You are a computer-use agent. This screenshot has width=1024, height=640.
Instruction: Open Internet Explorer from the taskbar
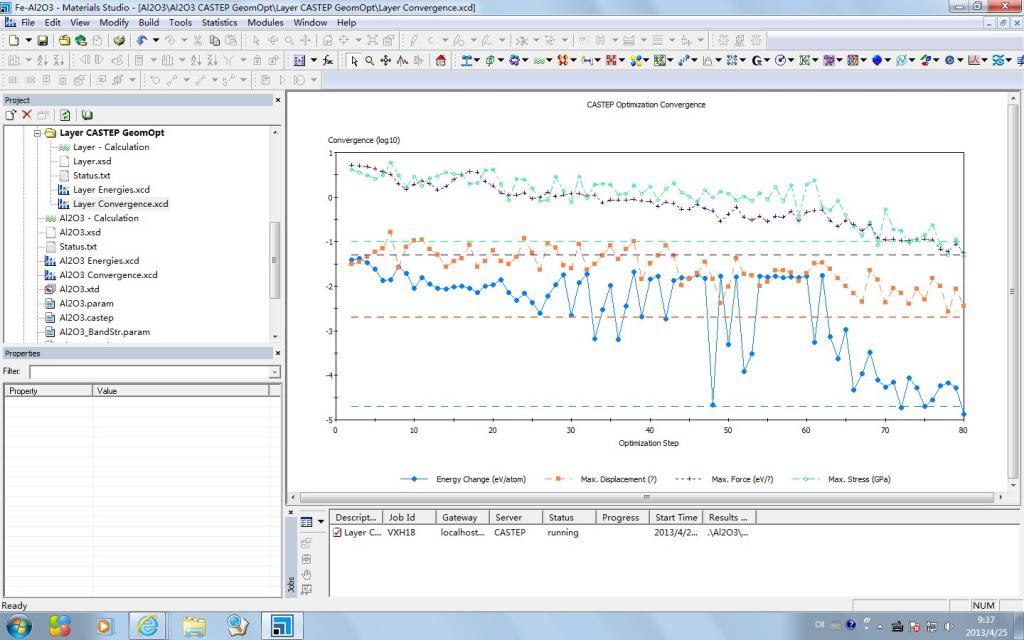pyautogui.click(x=148, y=626)
